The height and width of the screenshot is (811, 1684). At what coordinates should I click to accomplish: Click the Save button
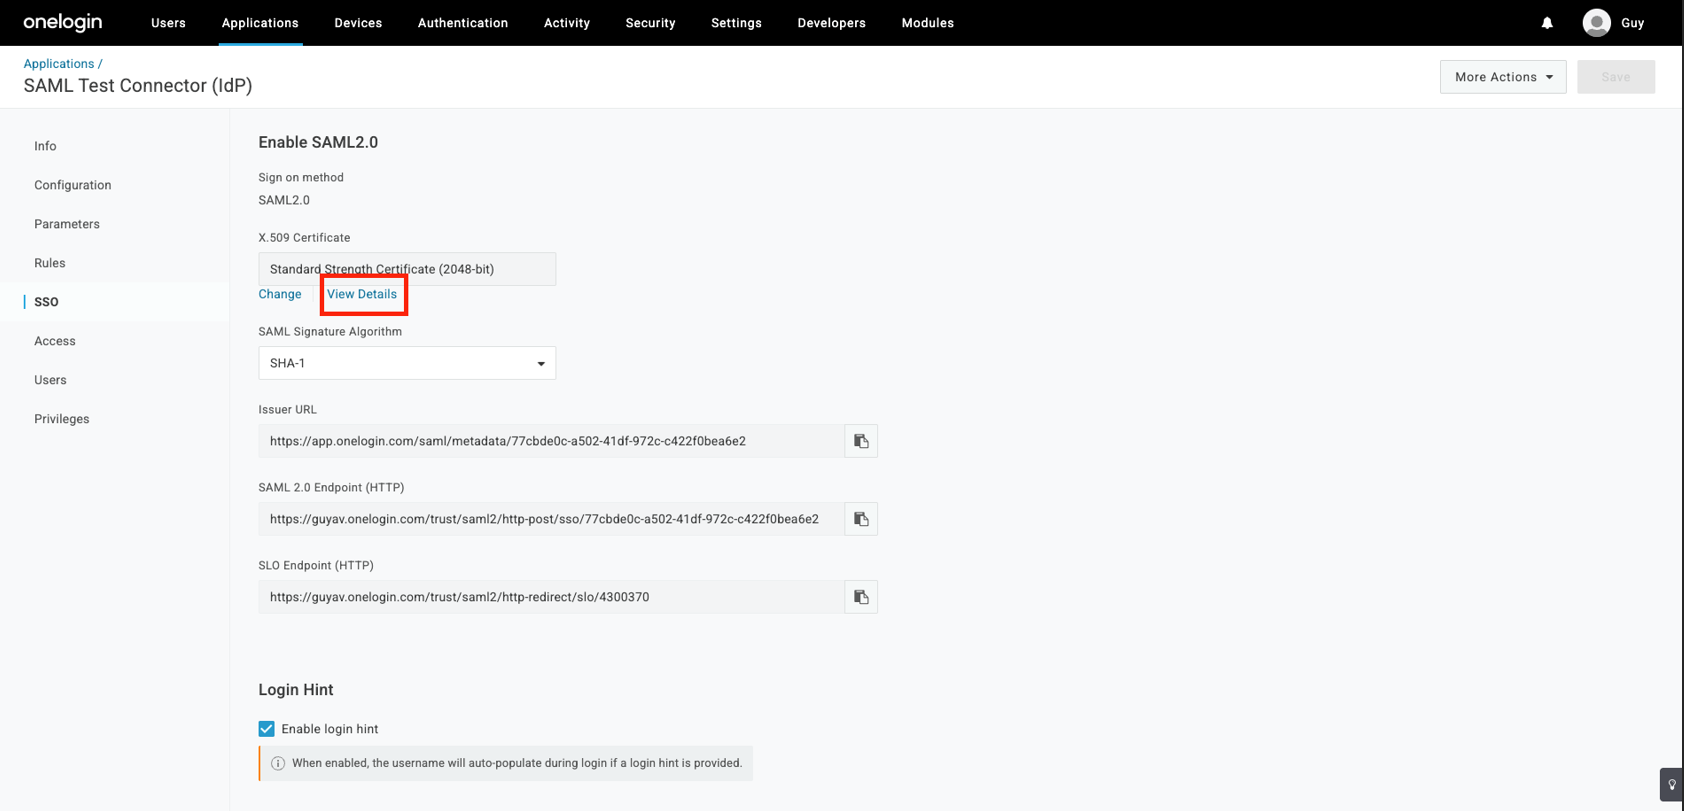(x=1616, y=77)
